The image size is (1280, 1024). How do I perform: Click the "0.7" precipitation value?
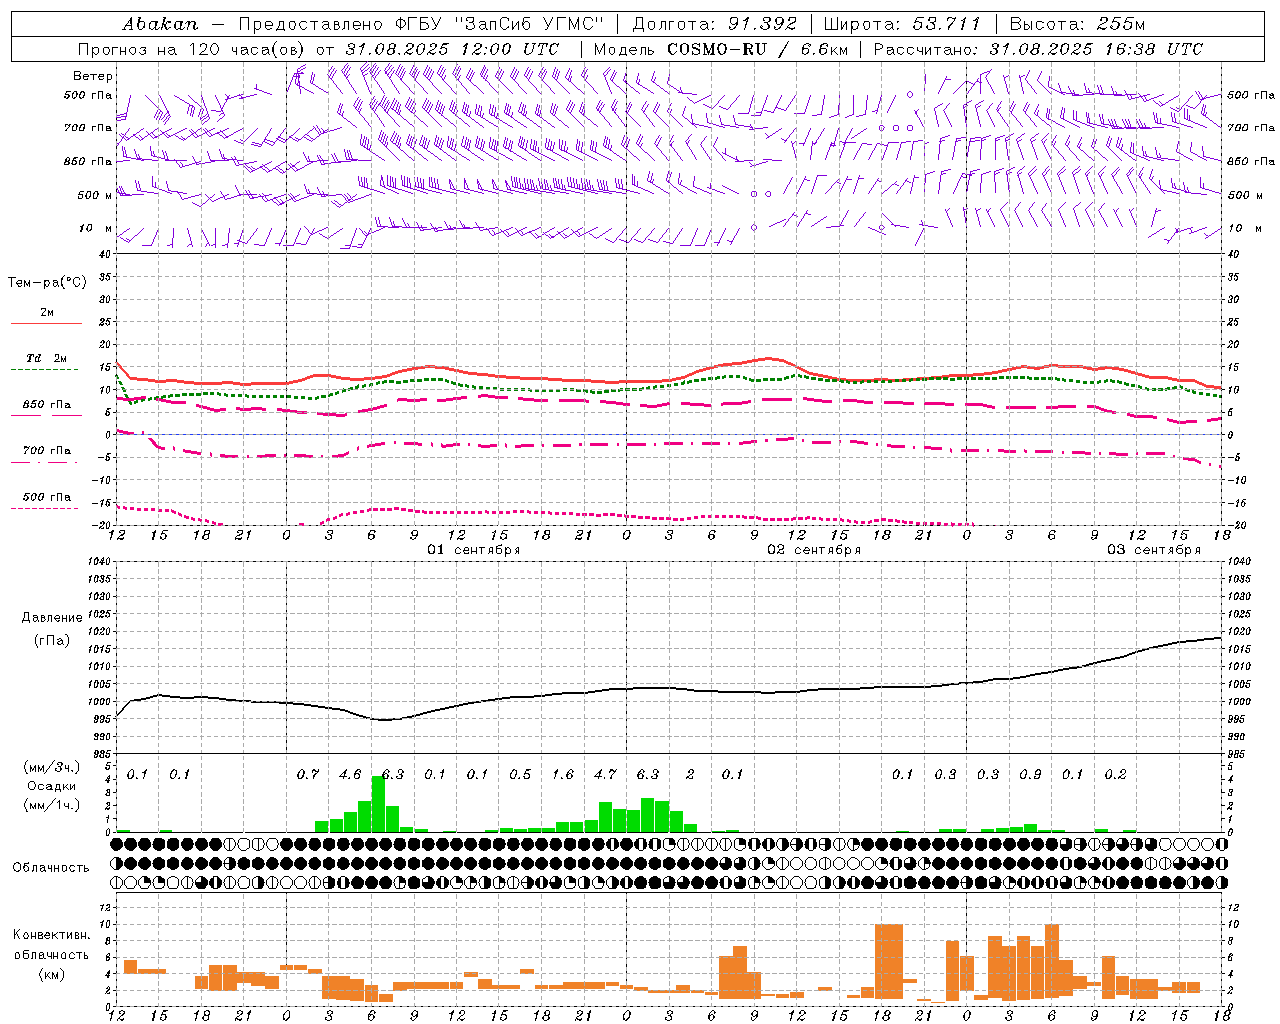(308, 775)
